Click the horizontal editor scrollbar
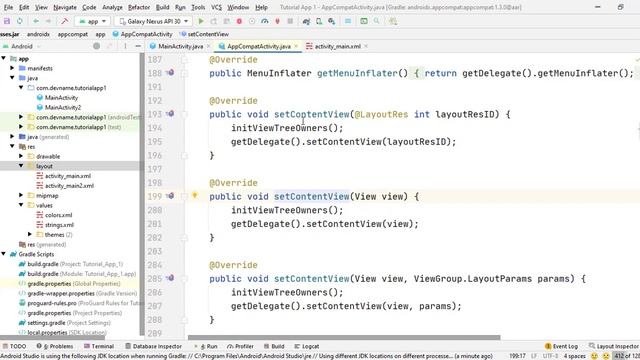 [344, 338]
